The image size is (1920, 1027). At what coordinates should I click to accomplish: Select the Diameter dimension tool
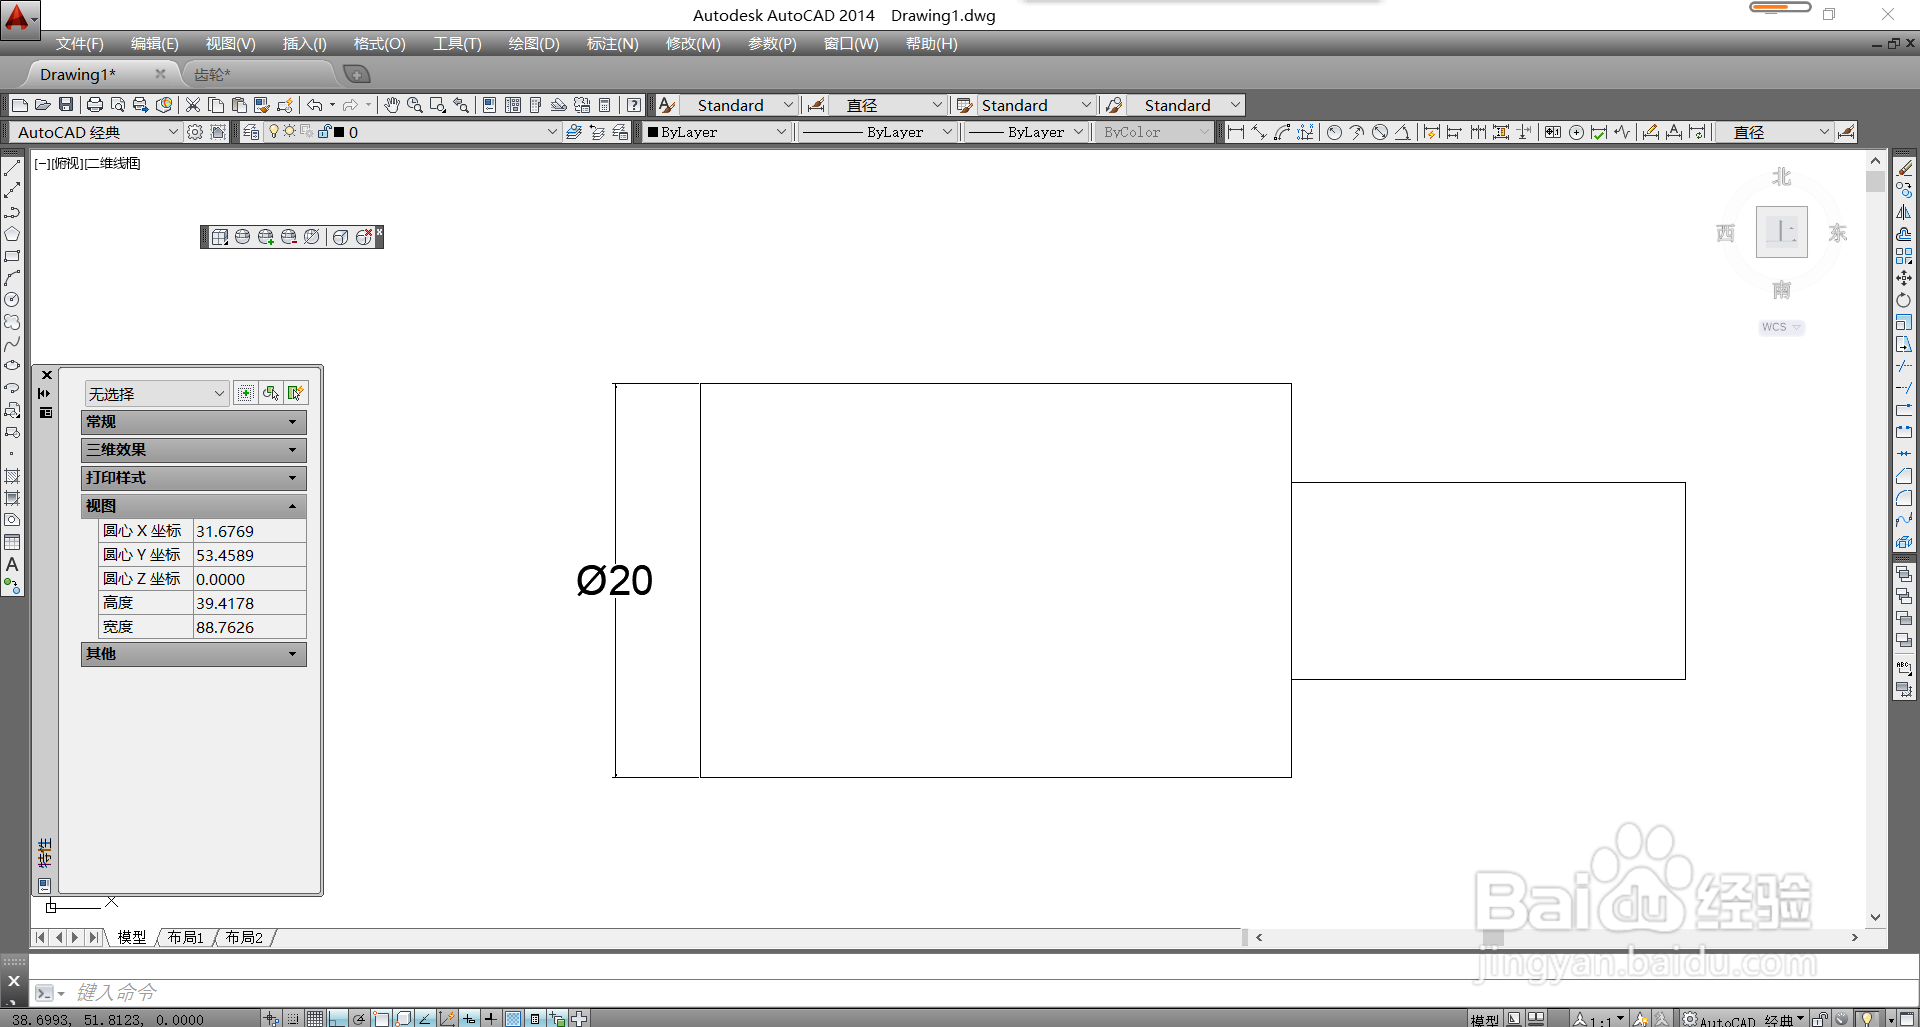tap(1380, 132)
